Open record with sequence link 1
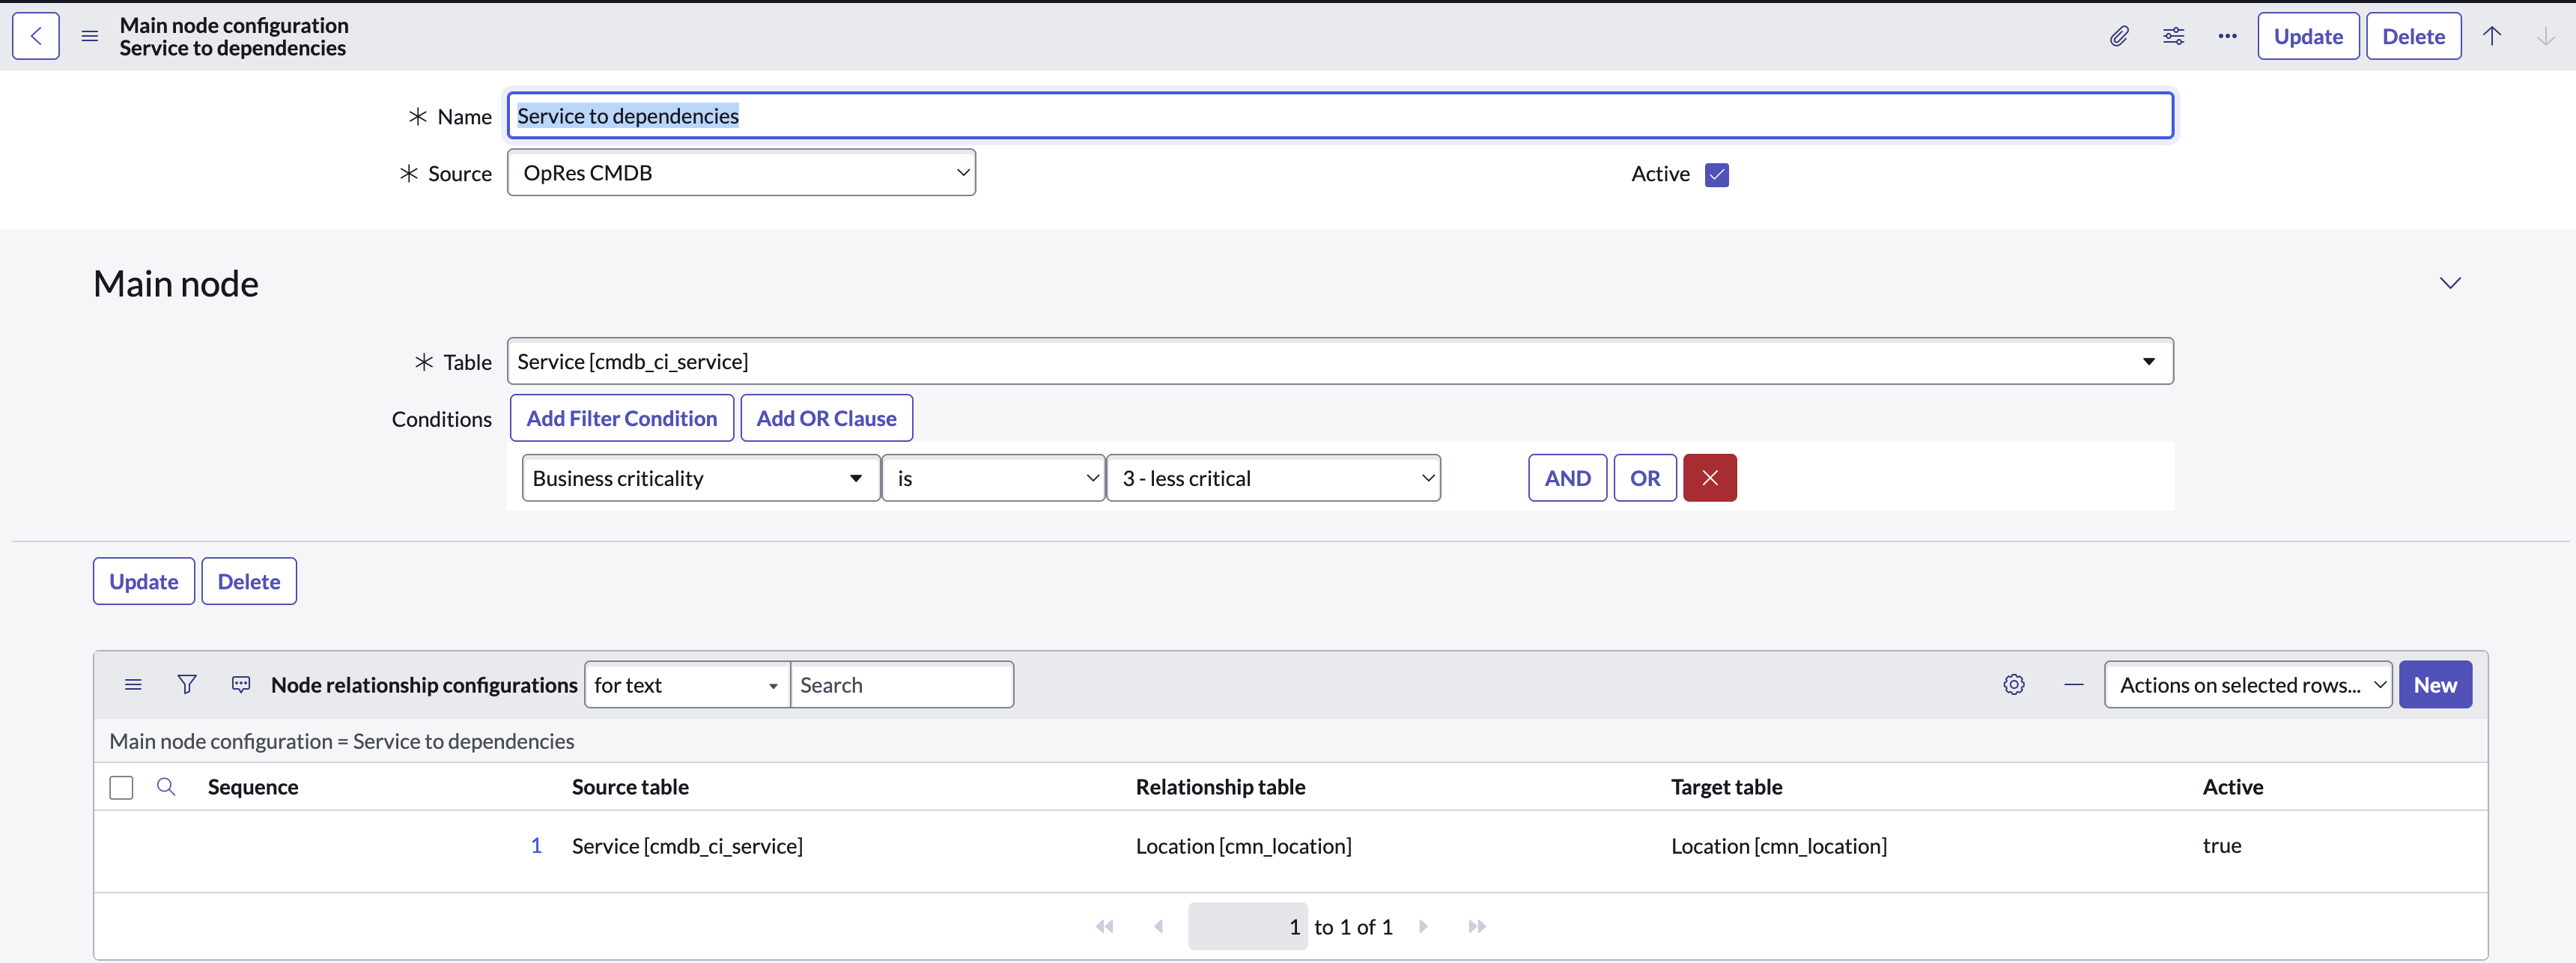Image resolution: width=2576 pixels, height=963 pixels. (x=536, y=846)
